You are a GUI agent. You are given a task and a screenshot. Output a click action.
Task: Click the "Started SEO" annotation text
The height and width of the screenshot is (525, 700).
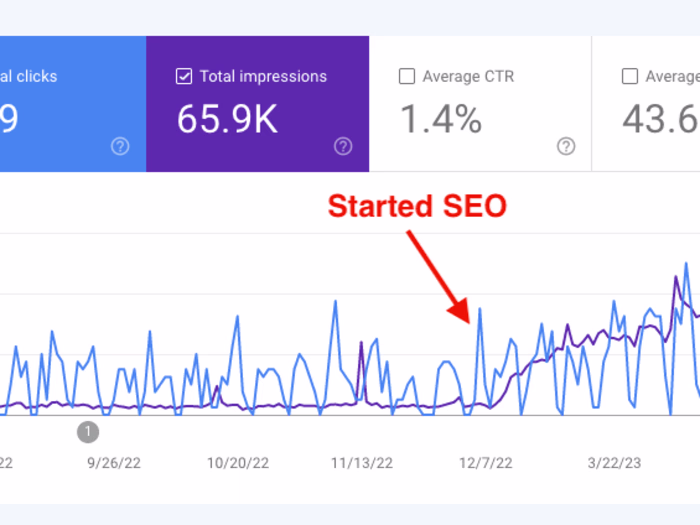coord(417,207)
